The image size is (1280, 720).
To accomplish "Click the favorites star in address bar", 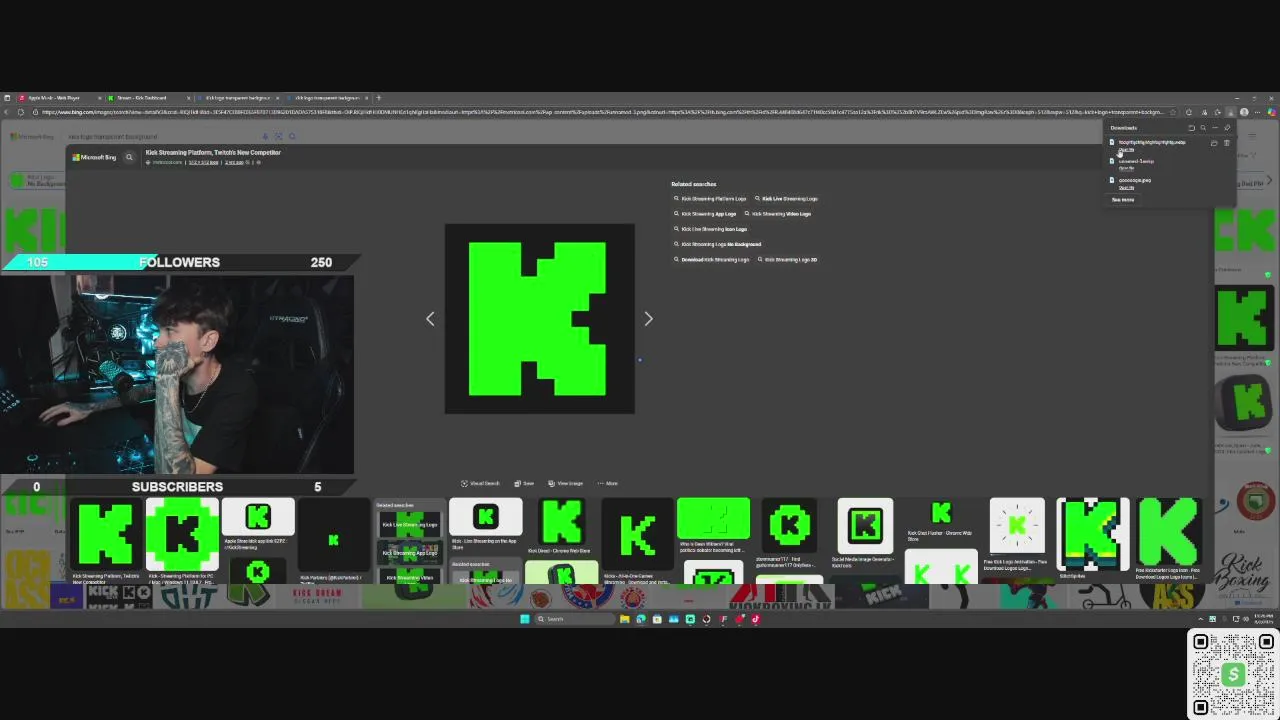I will [1173, 112].
